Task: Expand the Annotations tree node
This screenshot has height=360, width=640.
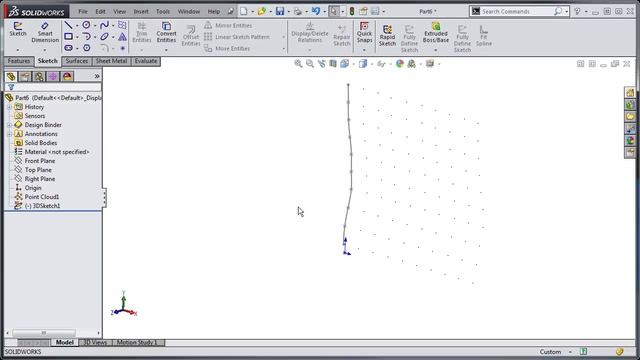Action: tap(9, 134)
